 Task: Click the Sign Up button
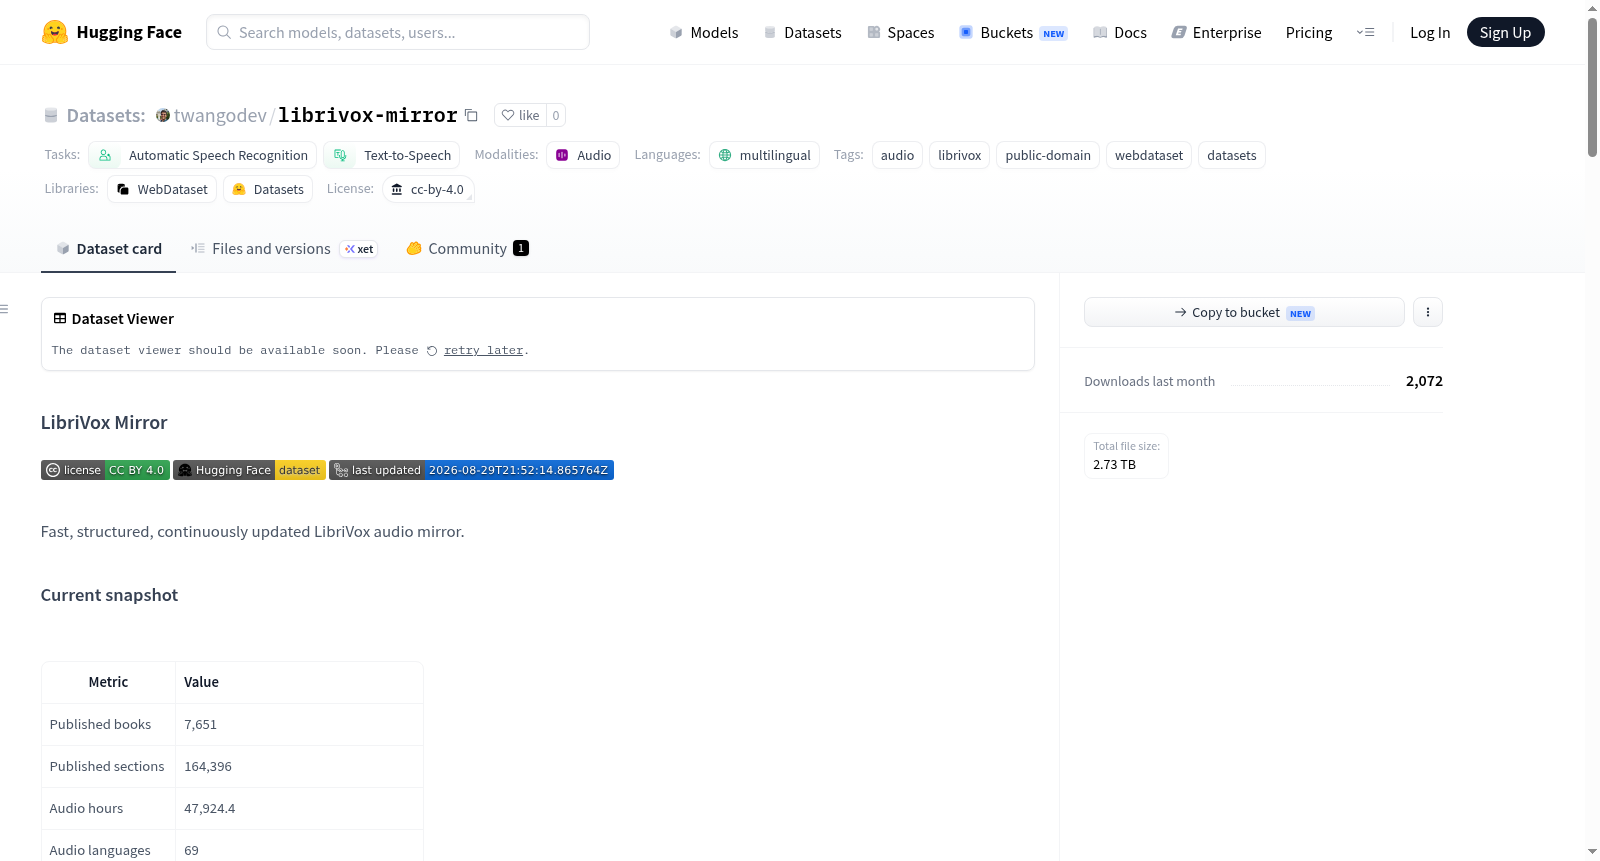pyautogui.click(x=1505, y=32)
